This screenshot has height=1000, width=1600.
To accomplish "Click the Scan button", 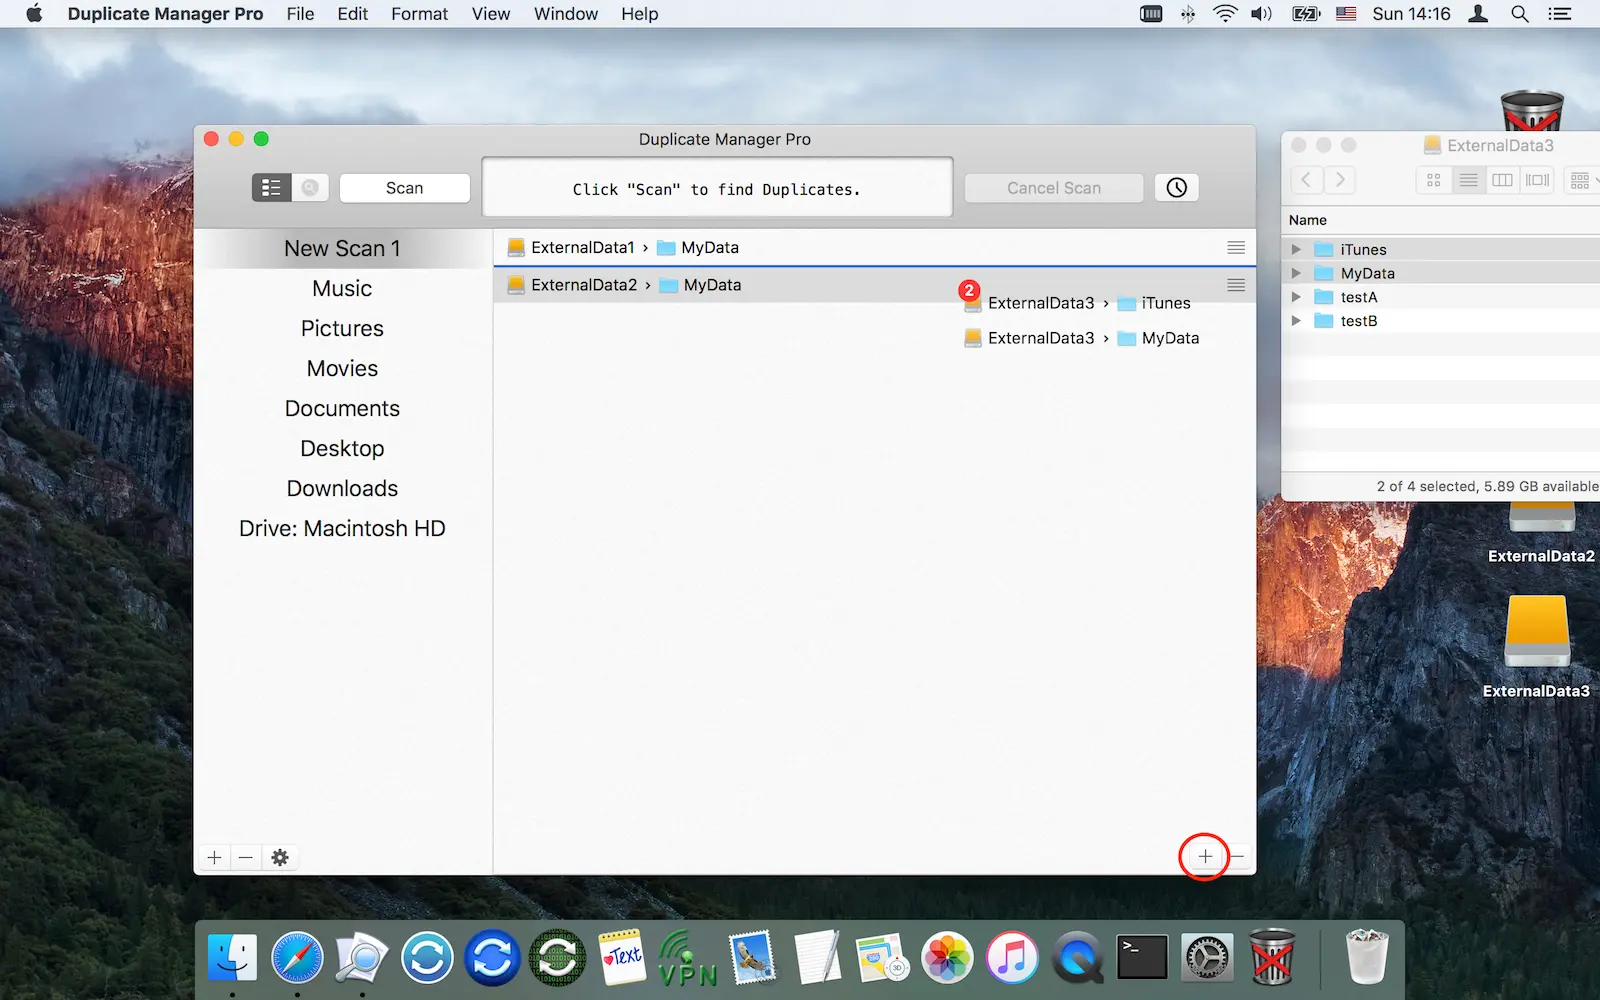I will click(405, 188).
